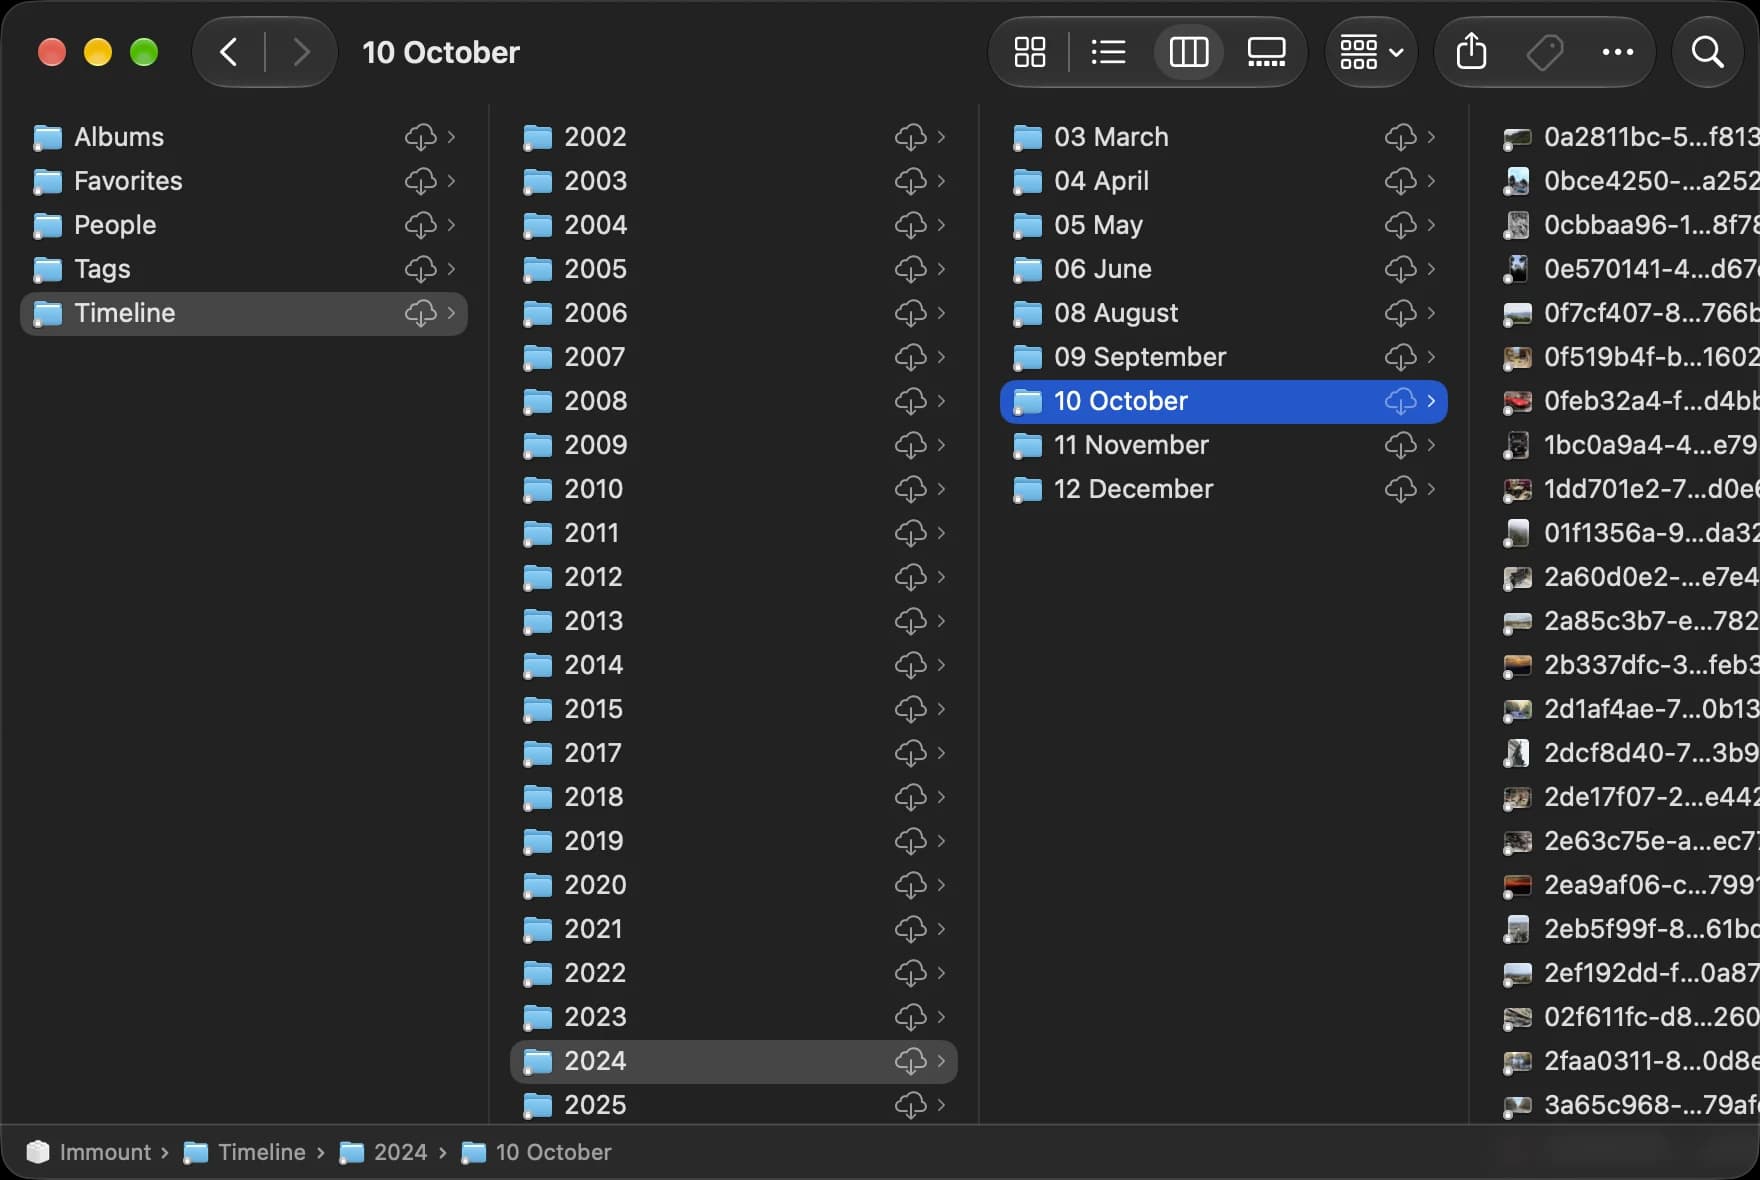
Task: Expand the 2025 folder chevron
Action: (941, 1105)
